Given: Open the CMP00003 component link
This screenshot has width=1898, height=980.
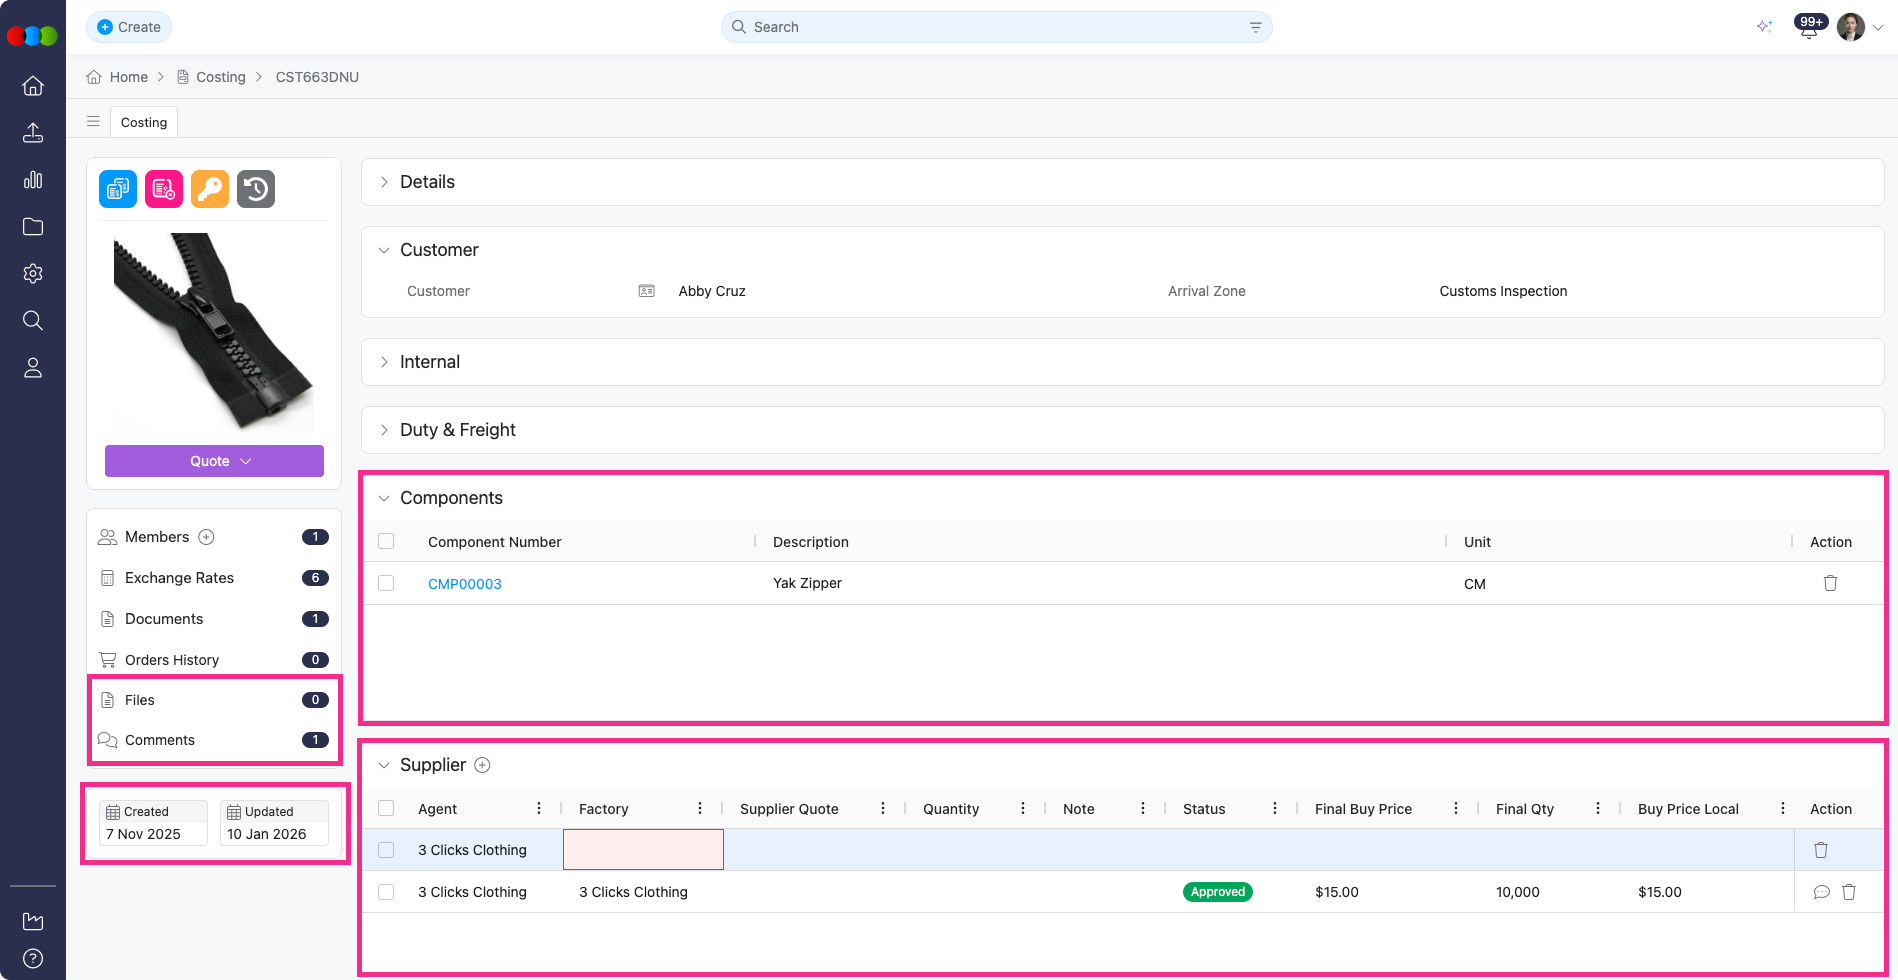Looking at the screenshot, I should [x=465, y=584].
